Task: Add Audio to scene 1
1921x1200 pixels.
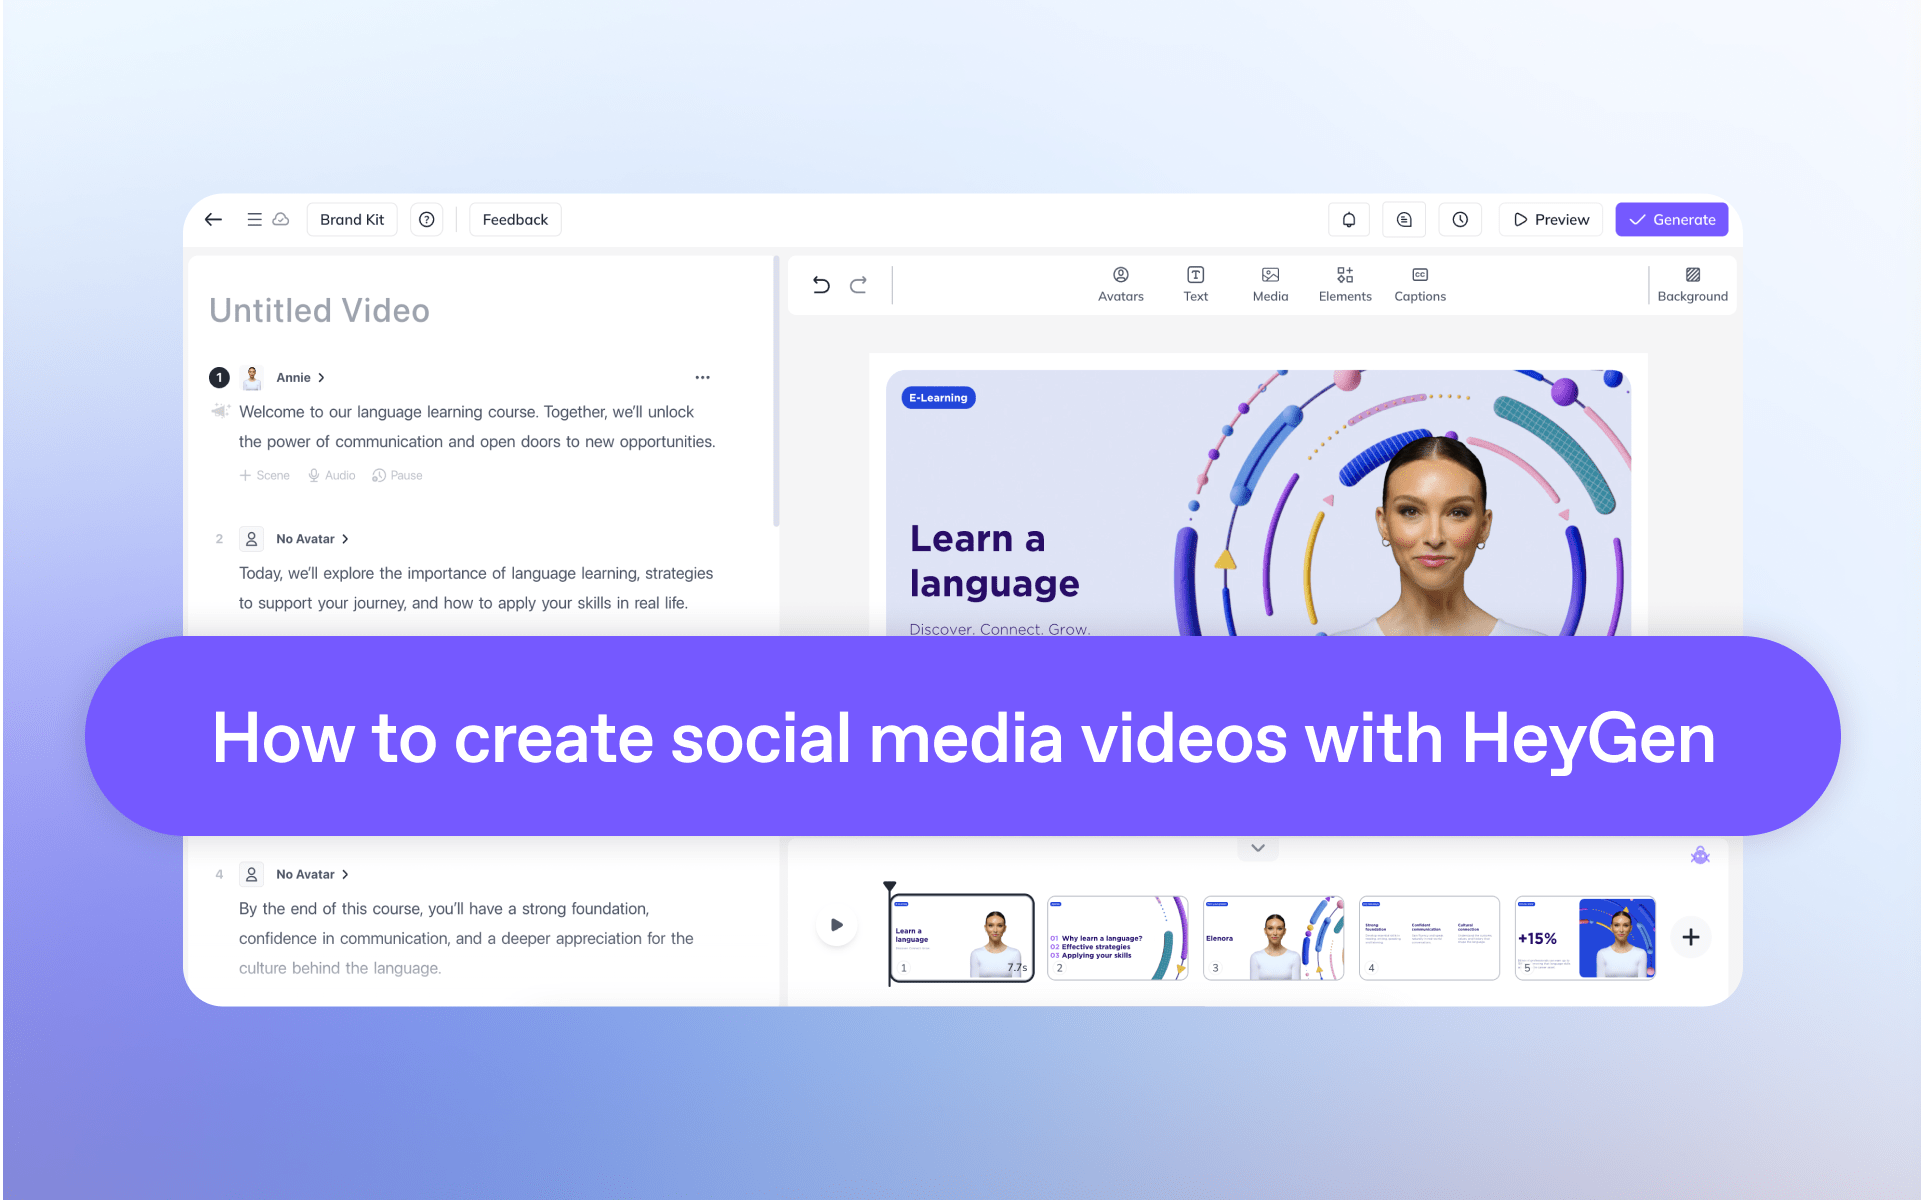Action: pos(332,476)
